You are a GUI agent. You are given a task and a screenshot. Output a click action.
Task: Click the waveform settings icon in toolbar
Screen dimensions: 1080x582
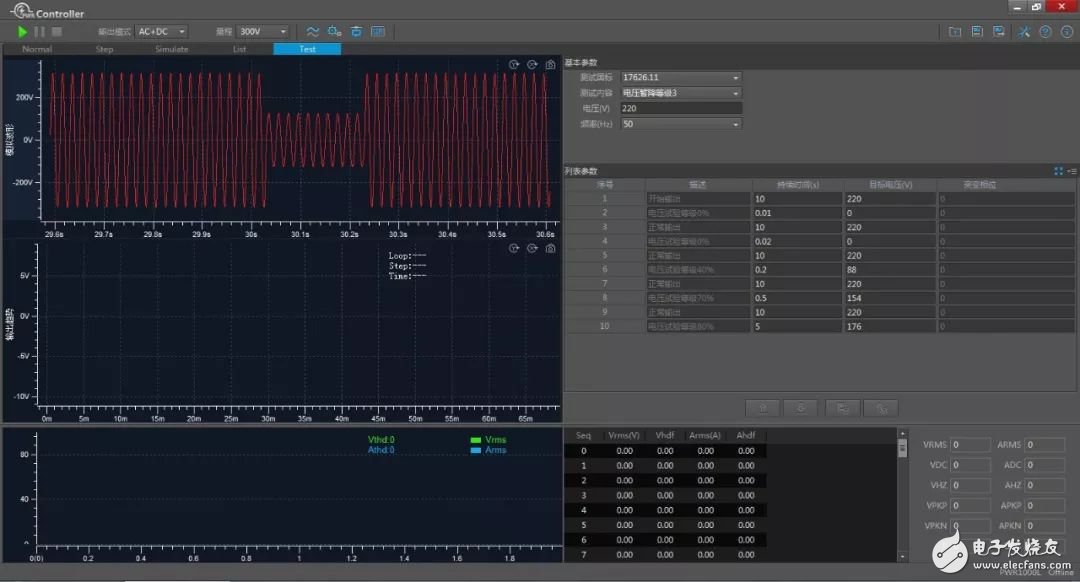point(313,32)
